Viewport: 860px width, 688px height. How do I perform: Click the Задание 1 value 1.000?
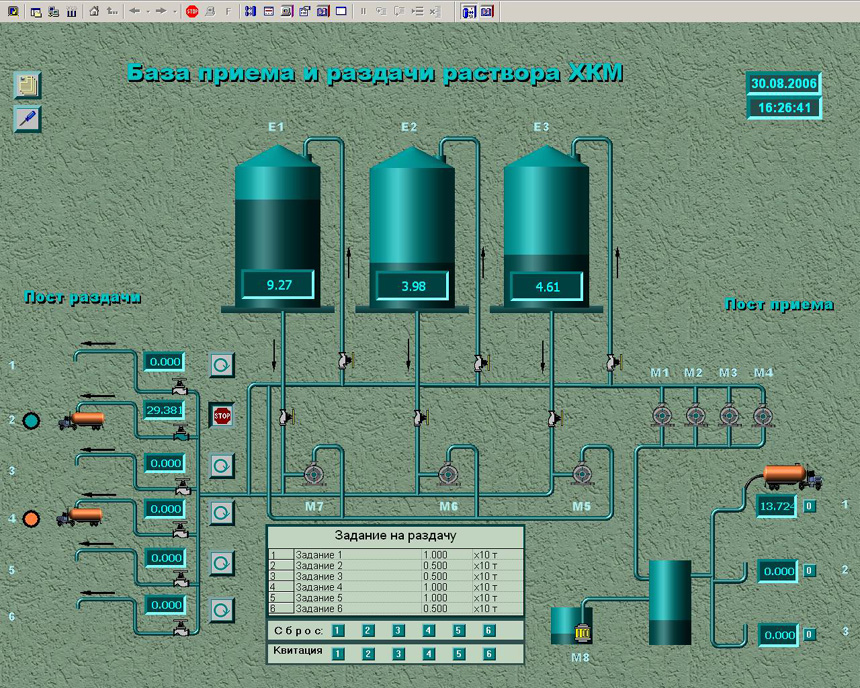coord(435,555)
